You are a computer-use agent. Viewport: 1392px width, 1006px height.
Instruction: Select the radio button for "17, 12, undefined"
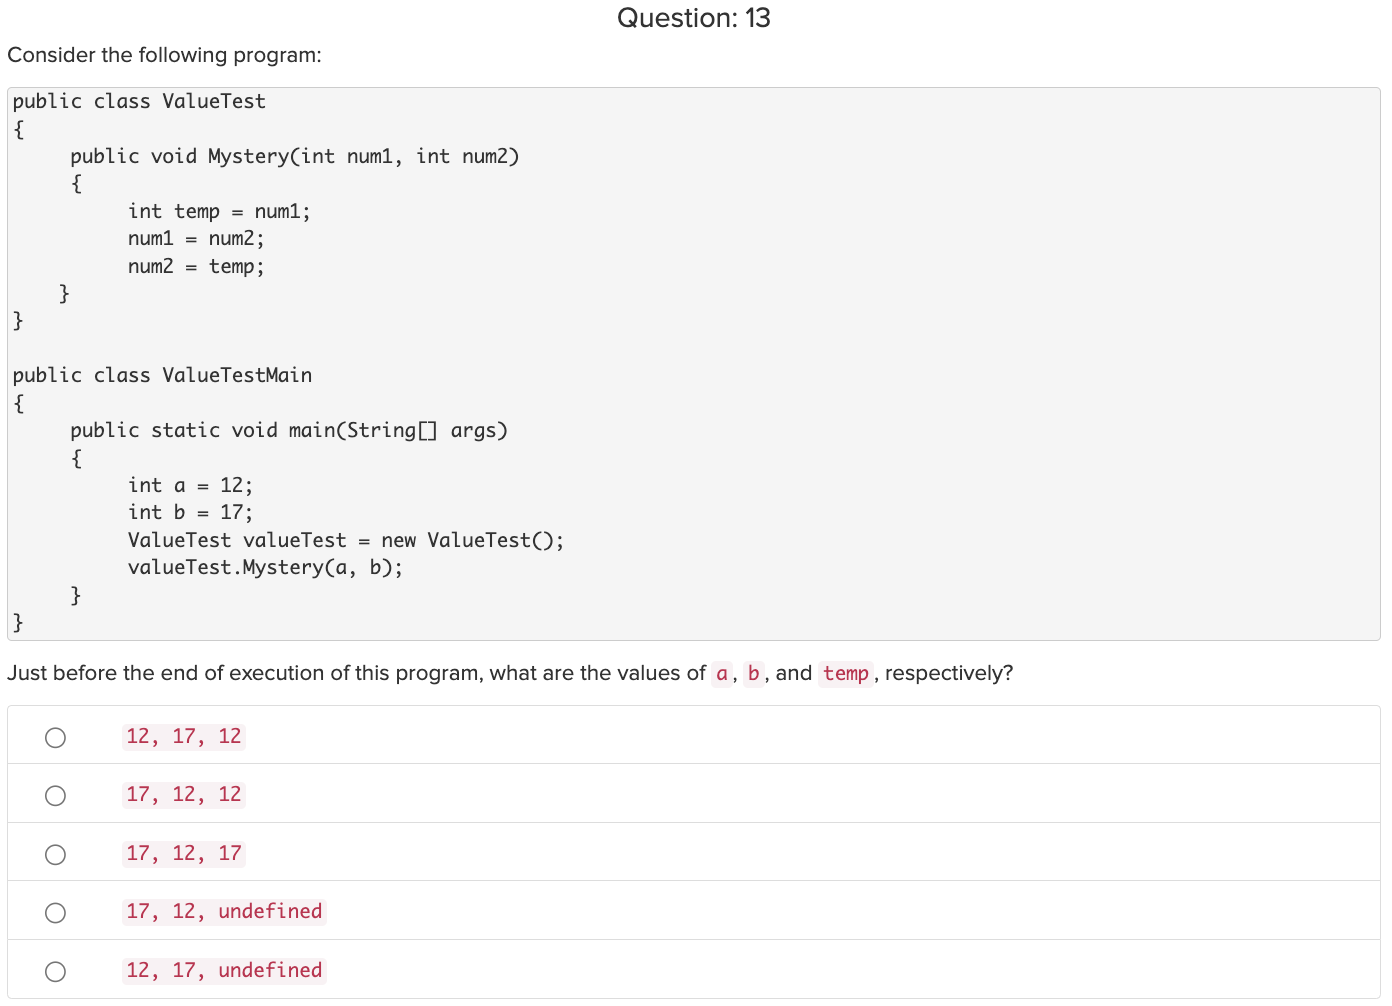(x=55, y=912)
